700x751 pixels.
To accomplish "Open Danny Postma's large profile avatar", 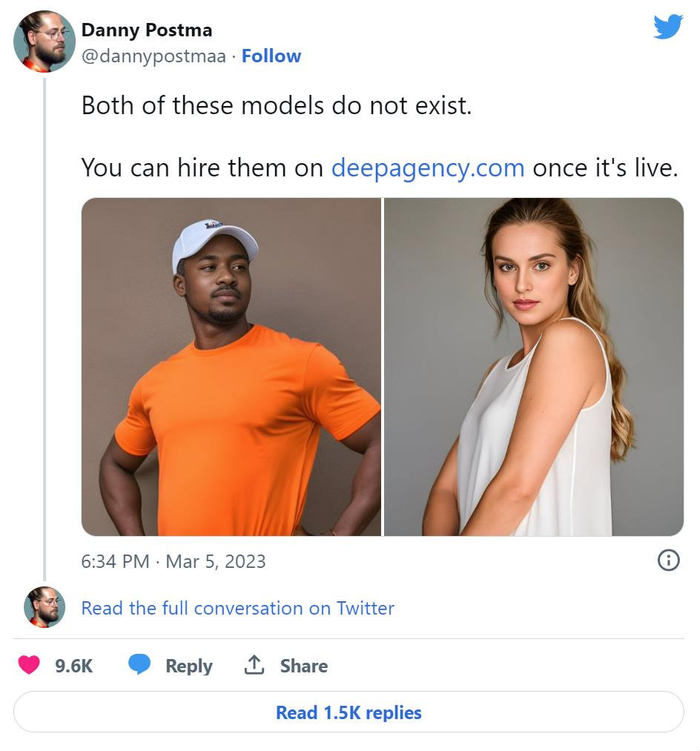I will (44, 42).
